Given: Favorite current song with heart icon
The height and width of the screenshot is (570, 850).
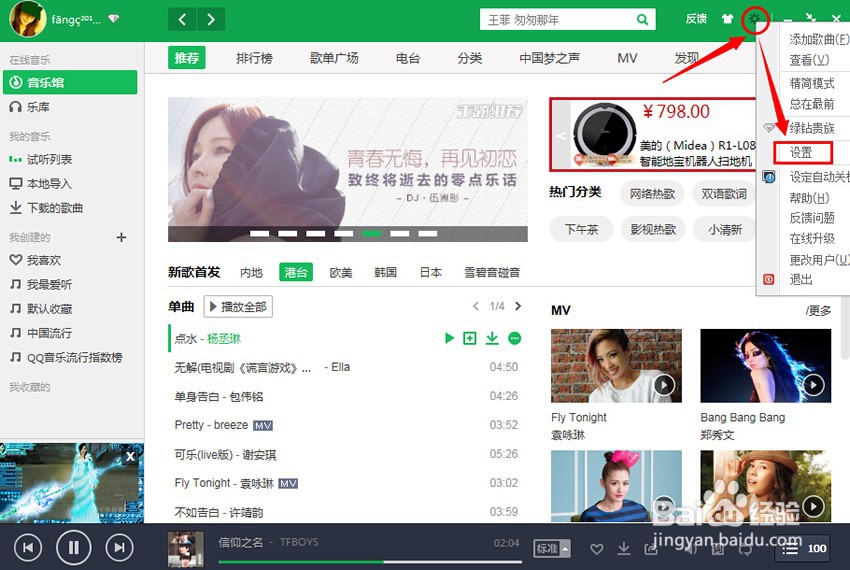Looking at the screenshot, I should (x=597, y=549).
